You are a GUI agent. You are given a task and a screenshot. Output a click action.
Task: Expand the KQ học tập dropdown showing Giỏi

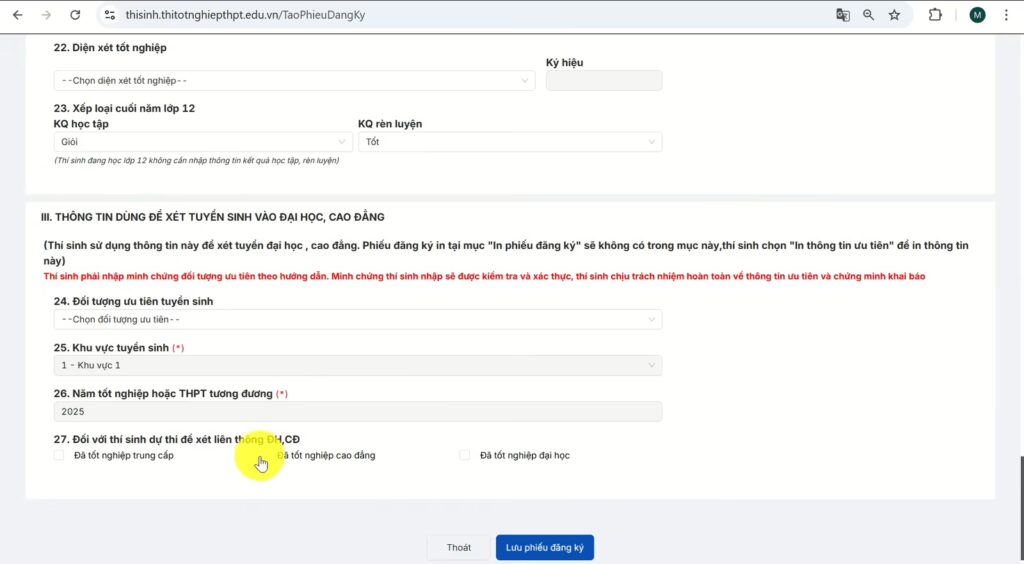[x=203, y=142]
